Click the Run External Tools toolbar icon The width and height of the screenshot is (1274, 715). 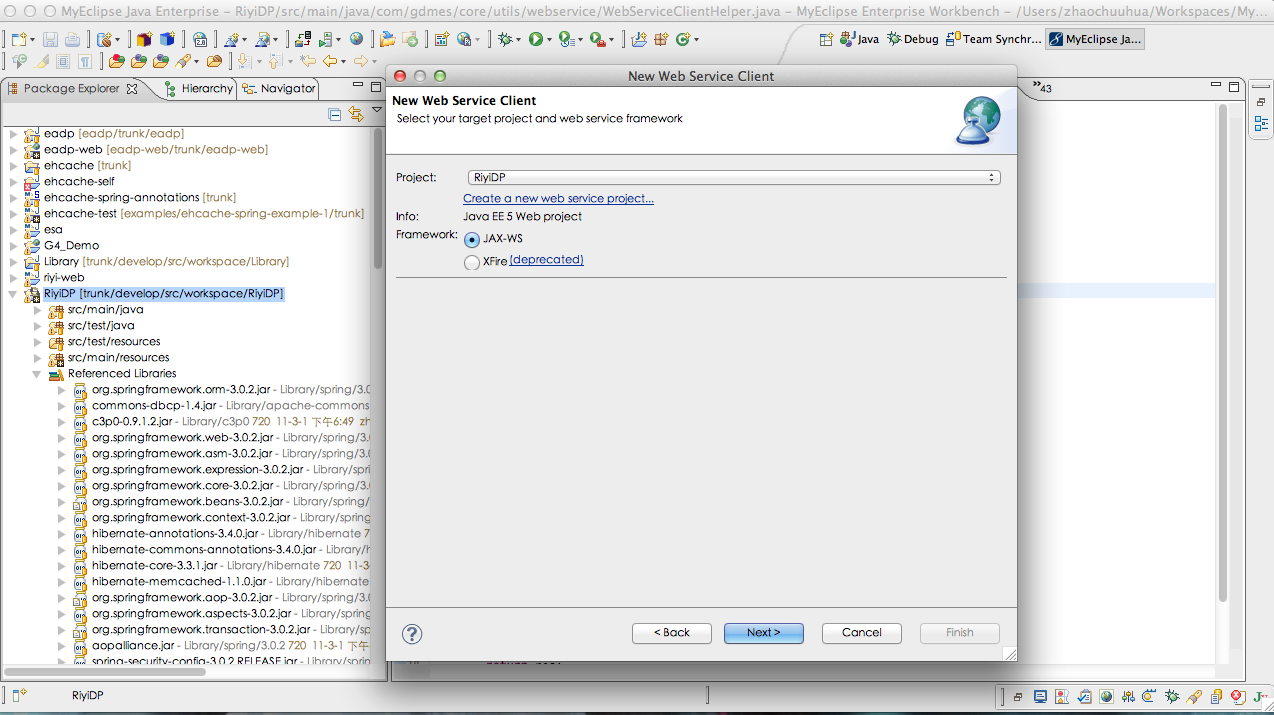tap(597, 39)
